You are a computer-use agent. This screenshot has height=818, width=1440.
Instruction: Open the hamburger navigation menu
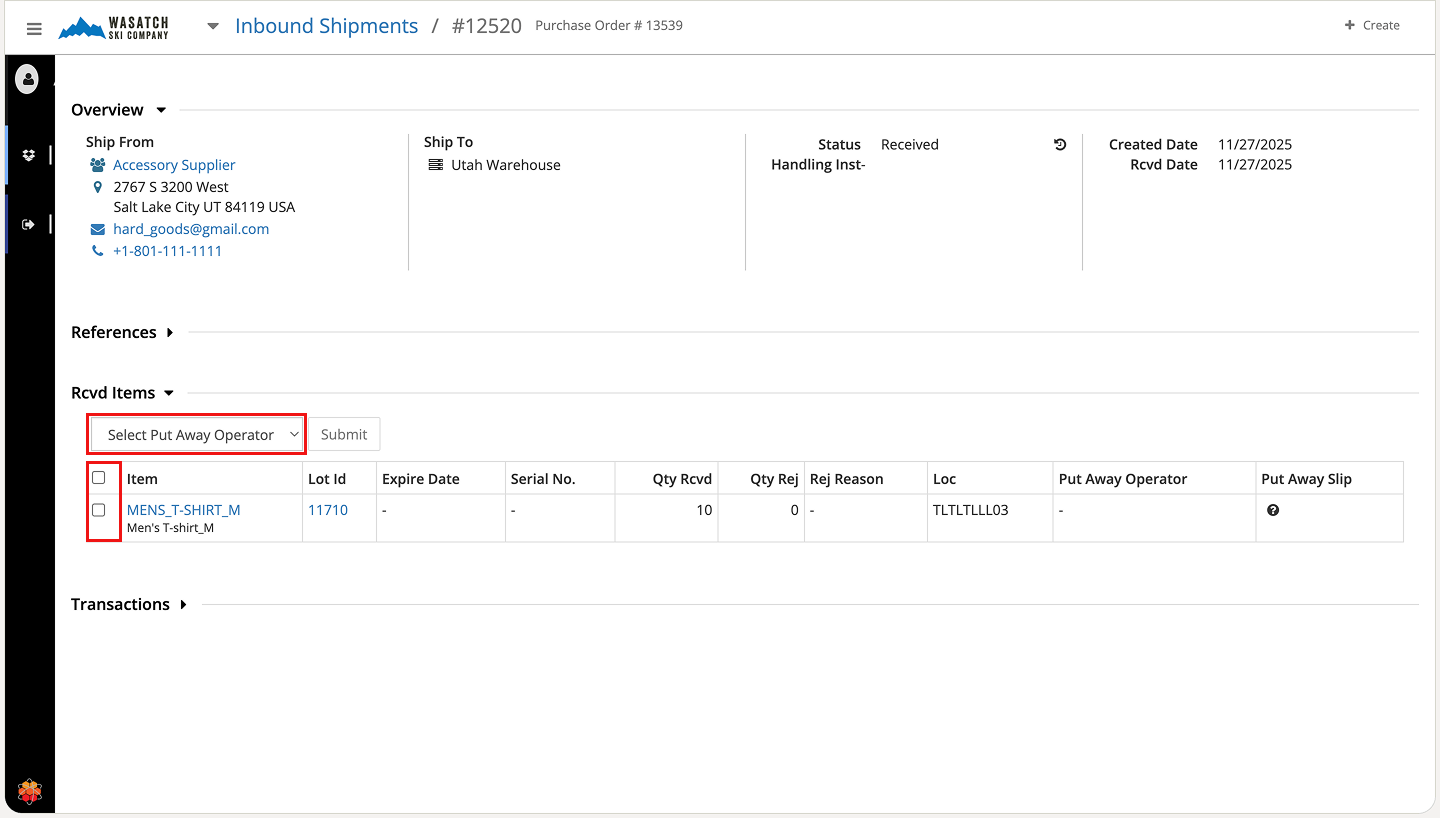34,29
